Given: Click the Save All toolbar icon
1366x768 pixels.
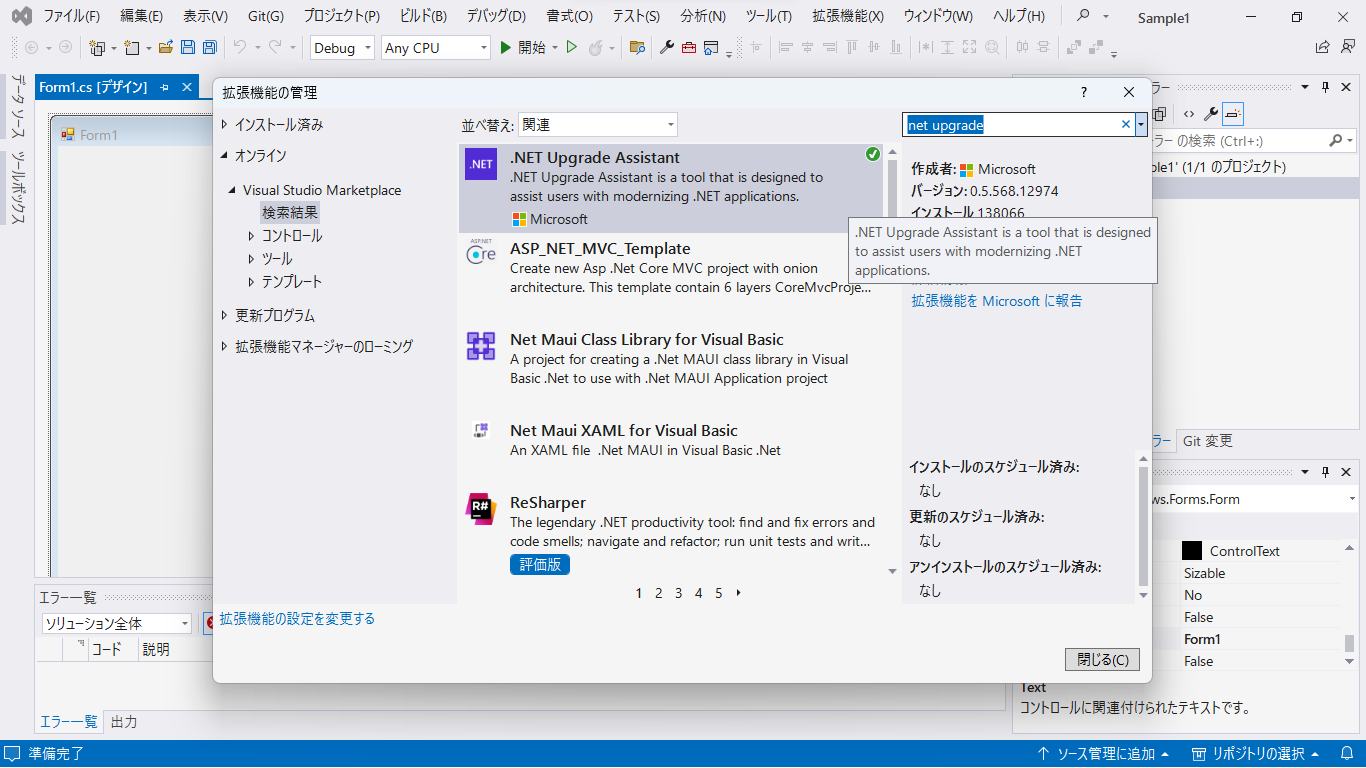Looking at the screenshot, I should (x=209, y=48).
